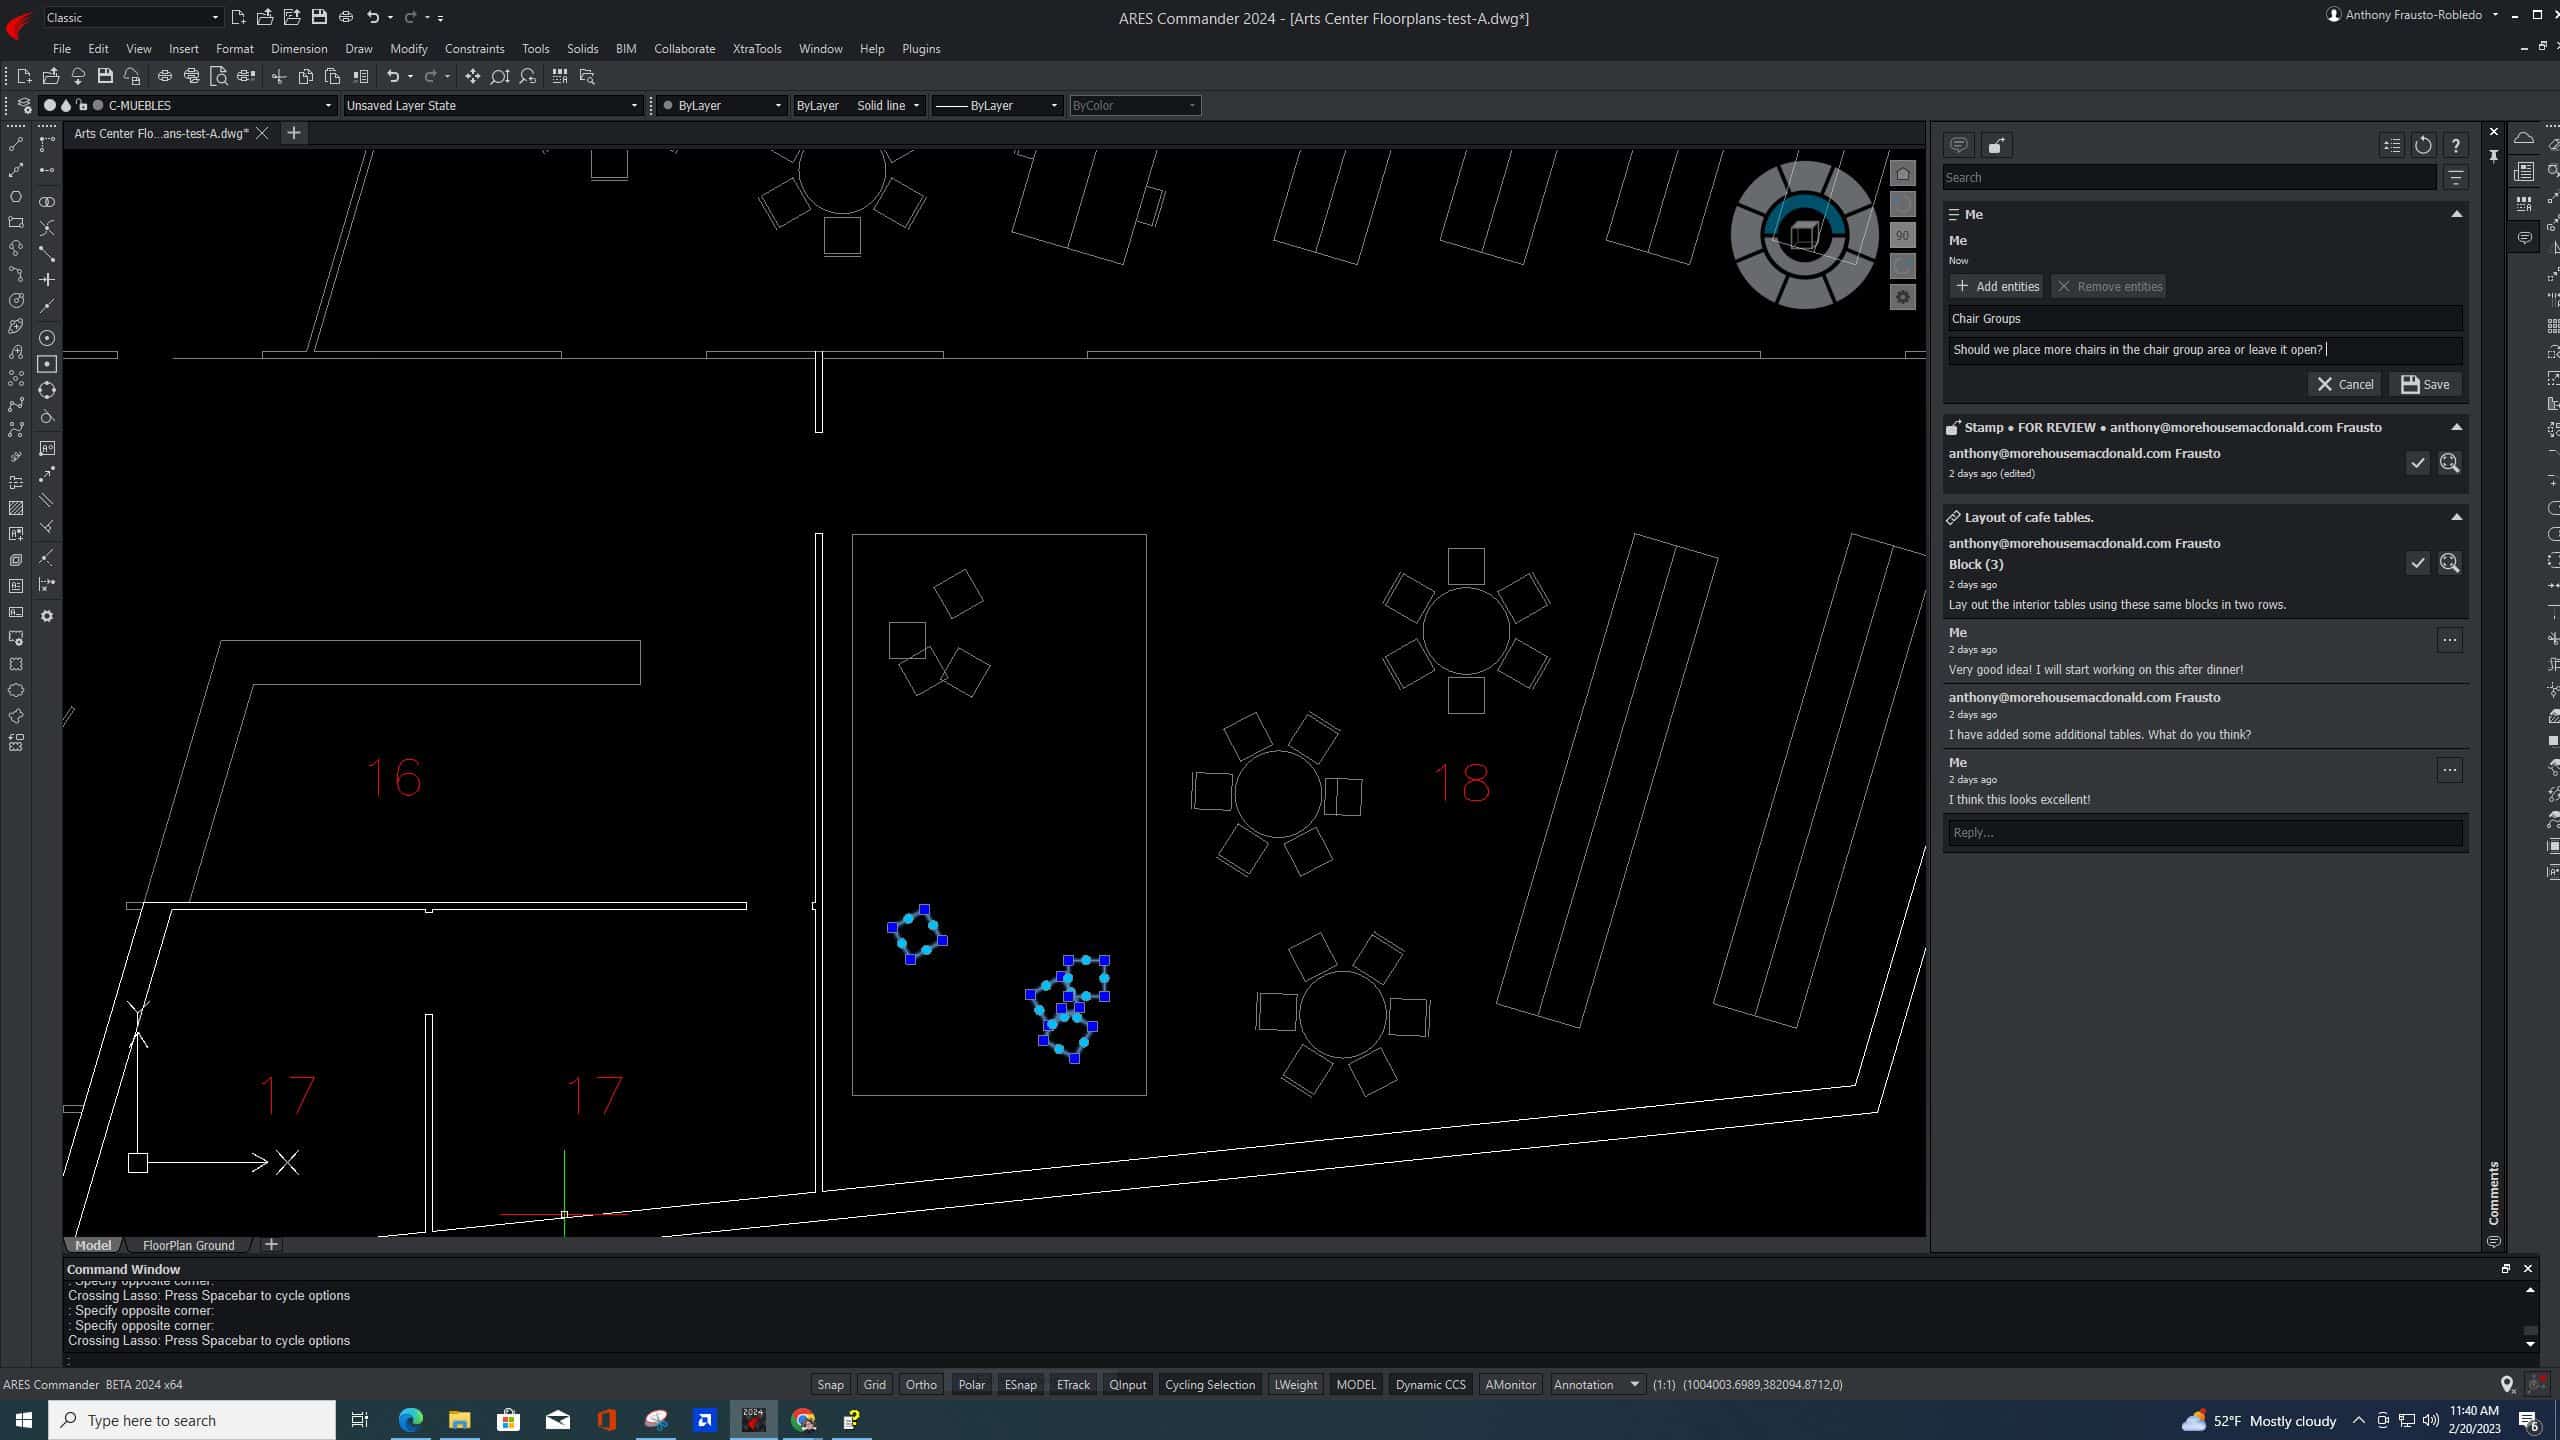Enable ESnap in the status bar
2560x1440 pixels.
coord(1020,1384)
